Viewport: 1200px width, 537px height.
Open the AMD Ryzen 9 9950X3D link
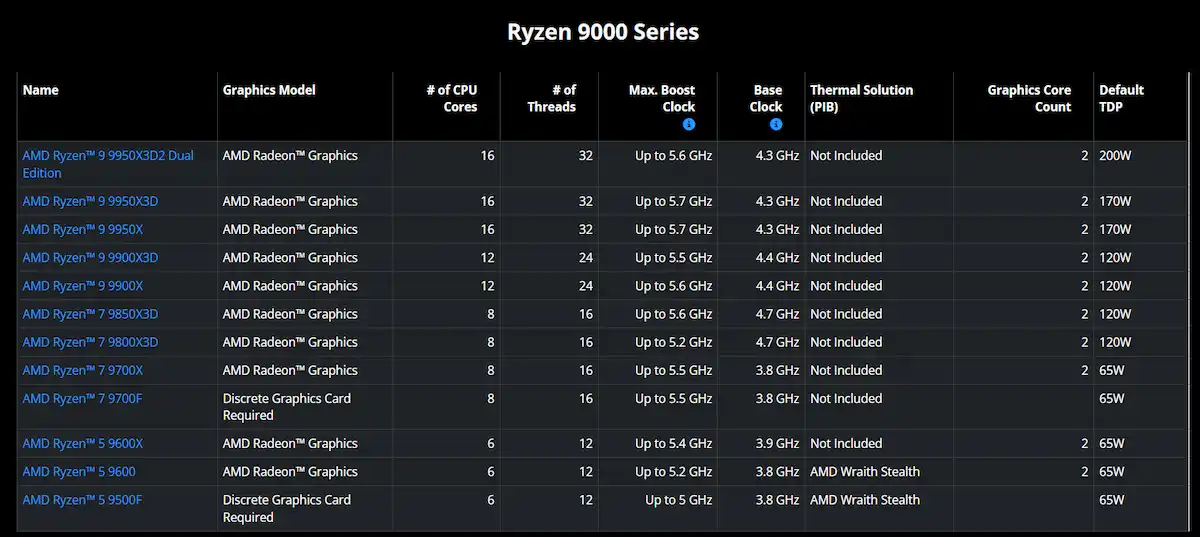[x=90, y=201]
